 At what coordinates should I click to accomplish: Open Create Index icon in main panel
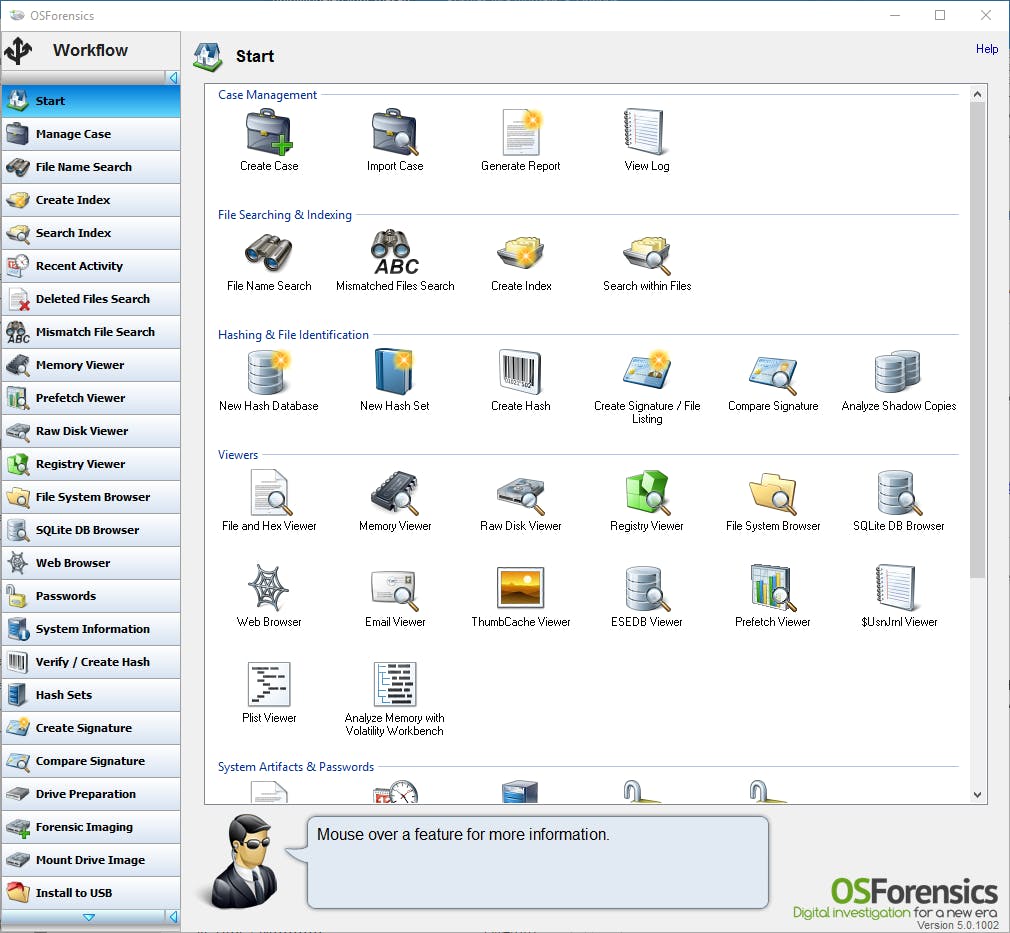(x=521, y=252)
